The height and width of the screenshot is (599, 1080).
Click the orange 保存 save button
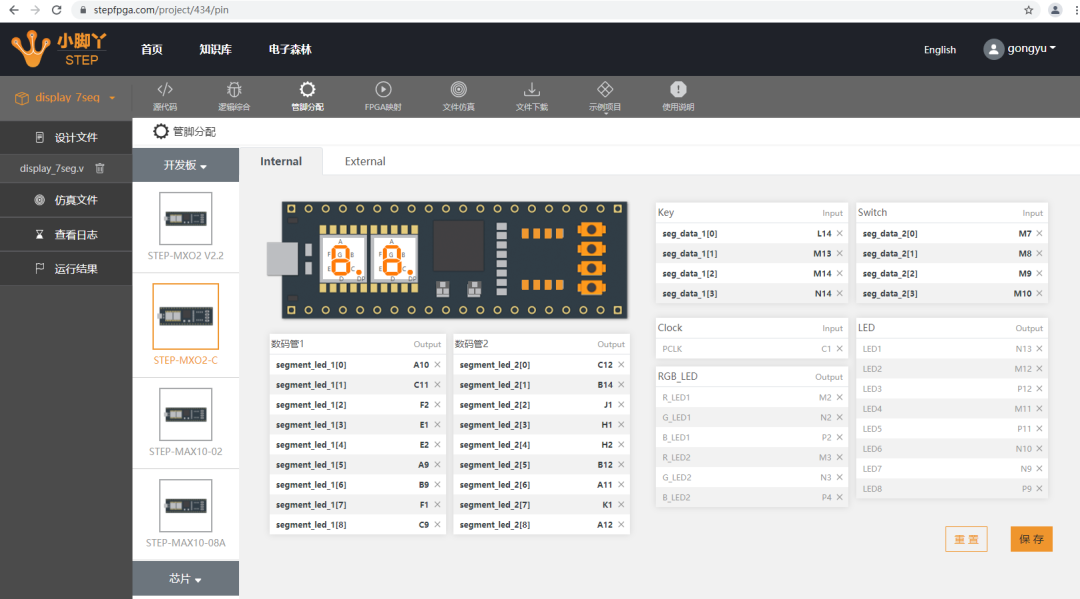click(1031, 539)
